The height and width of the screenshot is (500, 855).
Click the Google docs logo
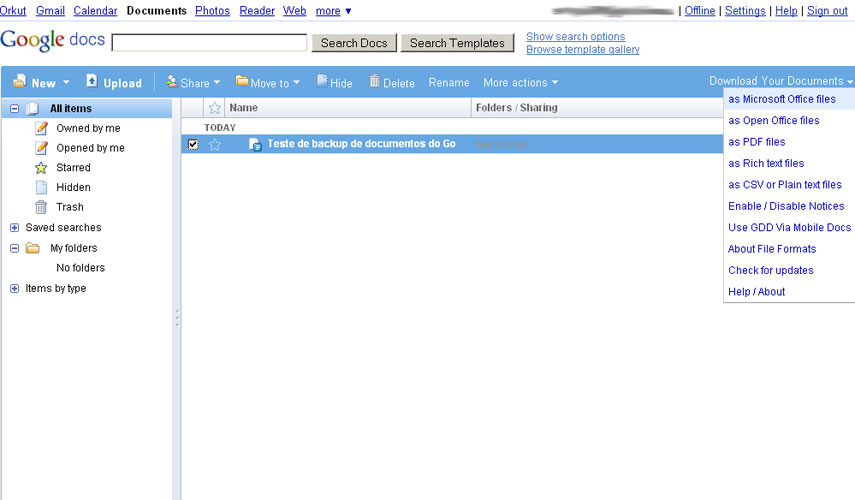(x=52, y=40)
